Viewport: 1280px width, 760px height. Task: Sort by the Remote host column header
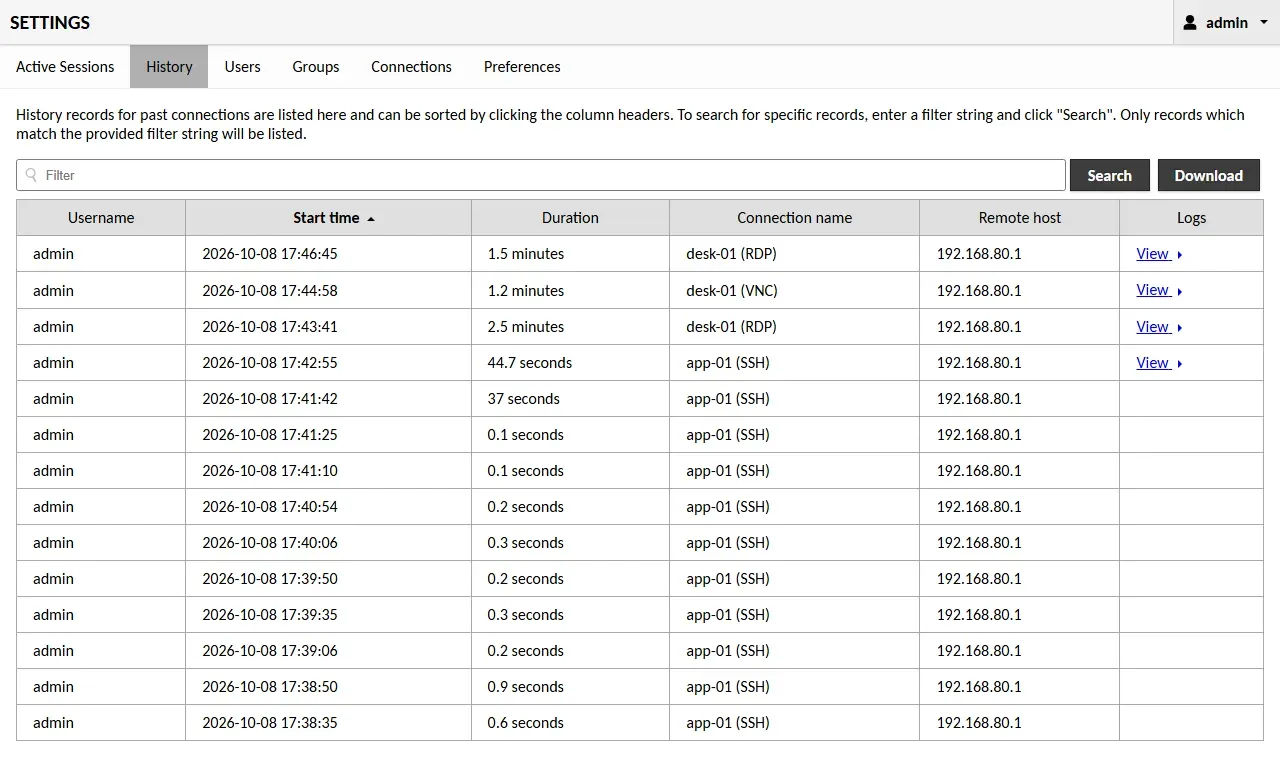point(1020,218)
